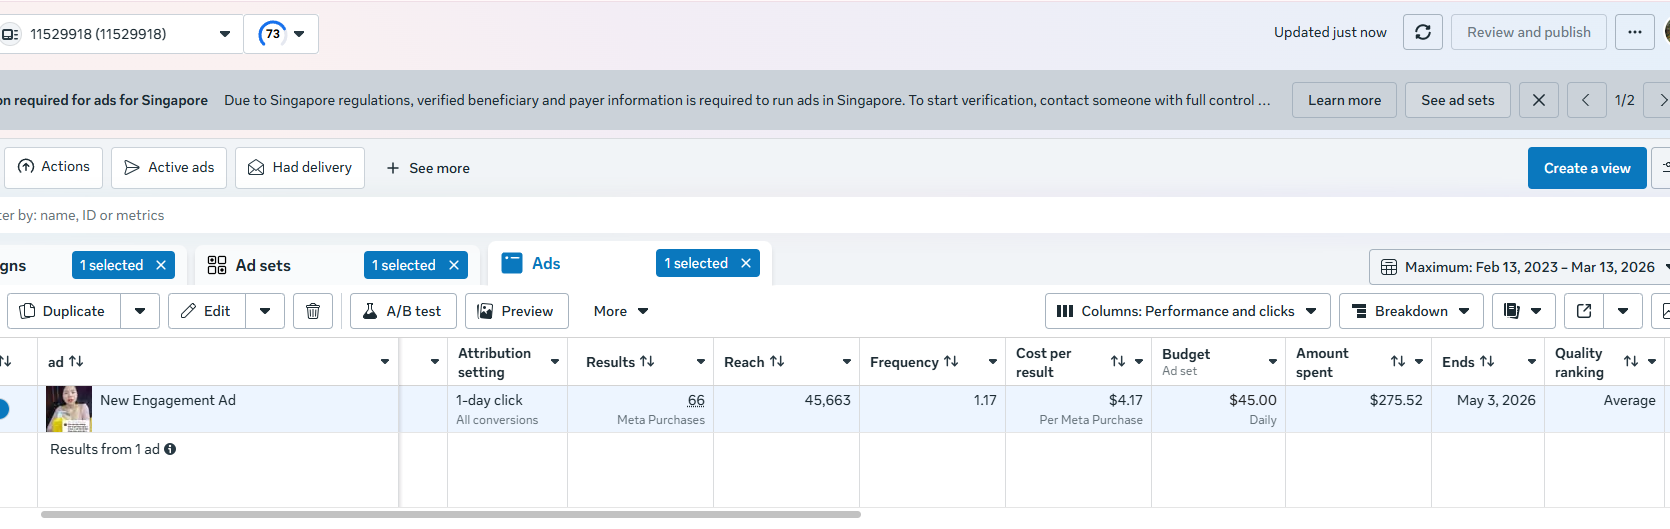1670x529 pixels.
Task: Expand the Duplicate button dropdown arrow
Action: [140, 311]
